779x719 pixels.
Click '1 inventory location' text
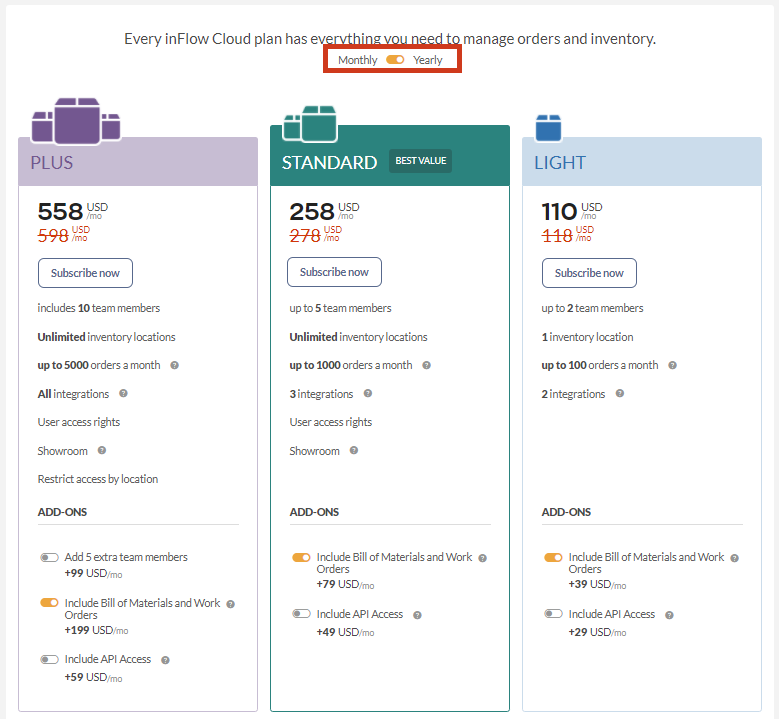click(587, 337)
